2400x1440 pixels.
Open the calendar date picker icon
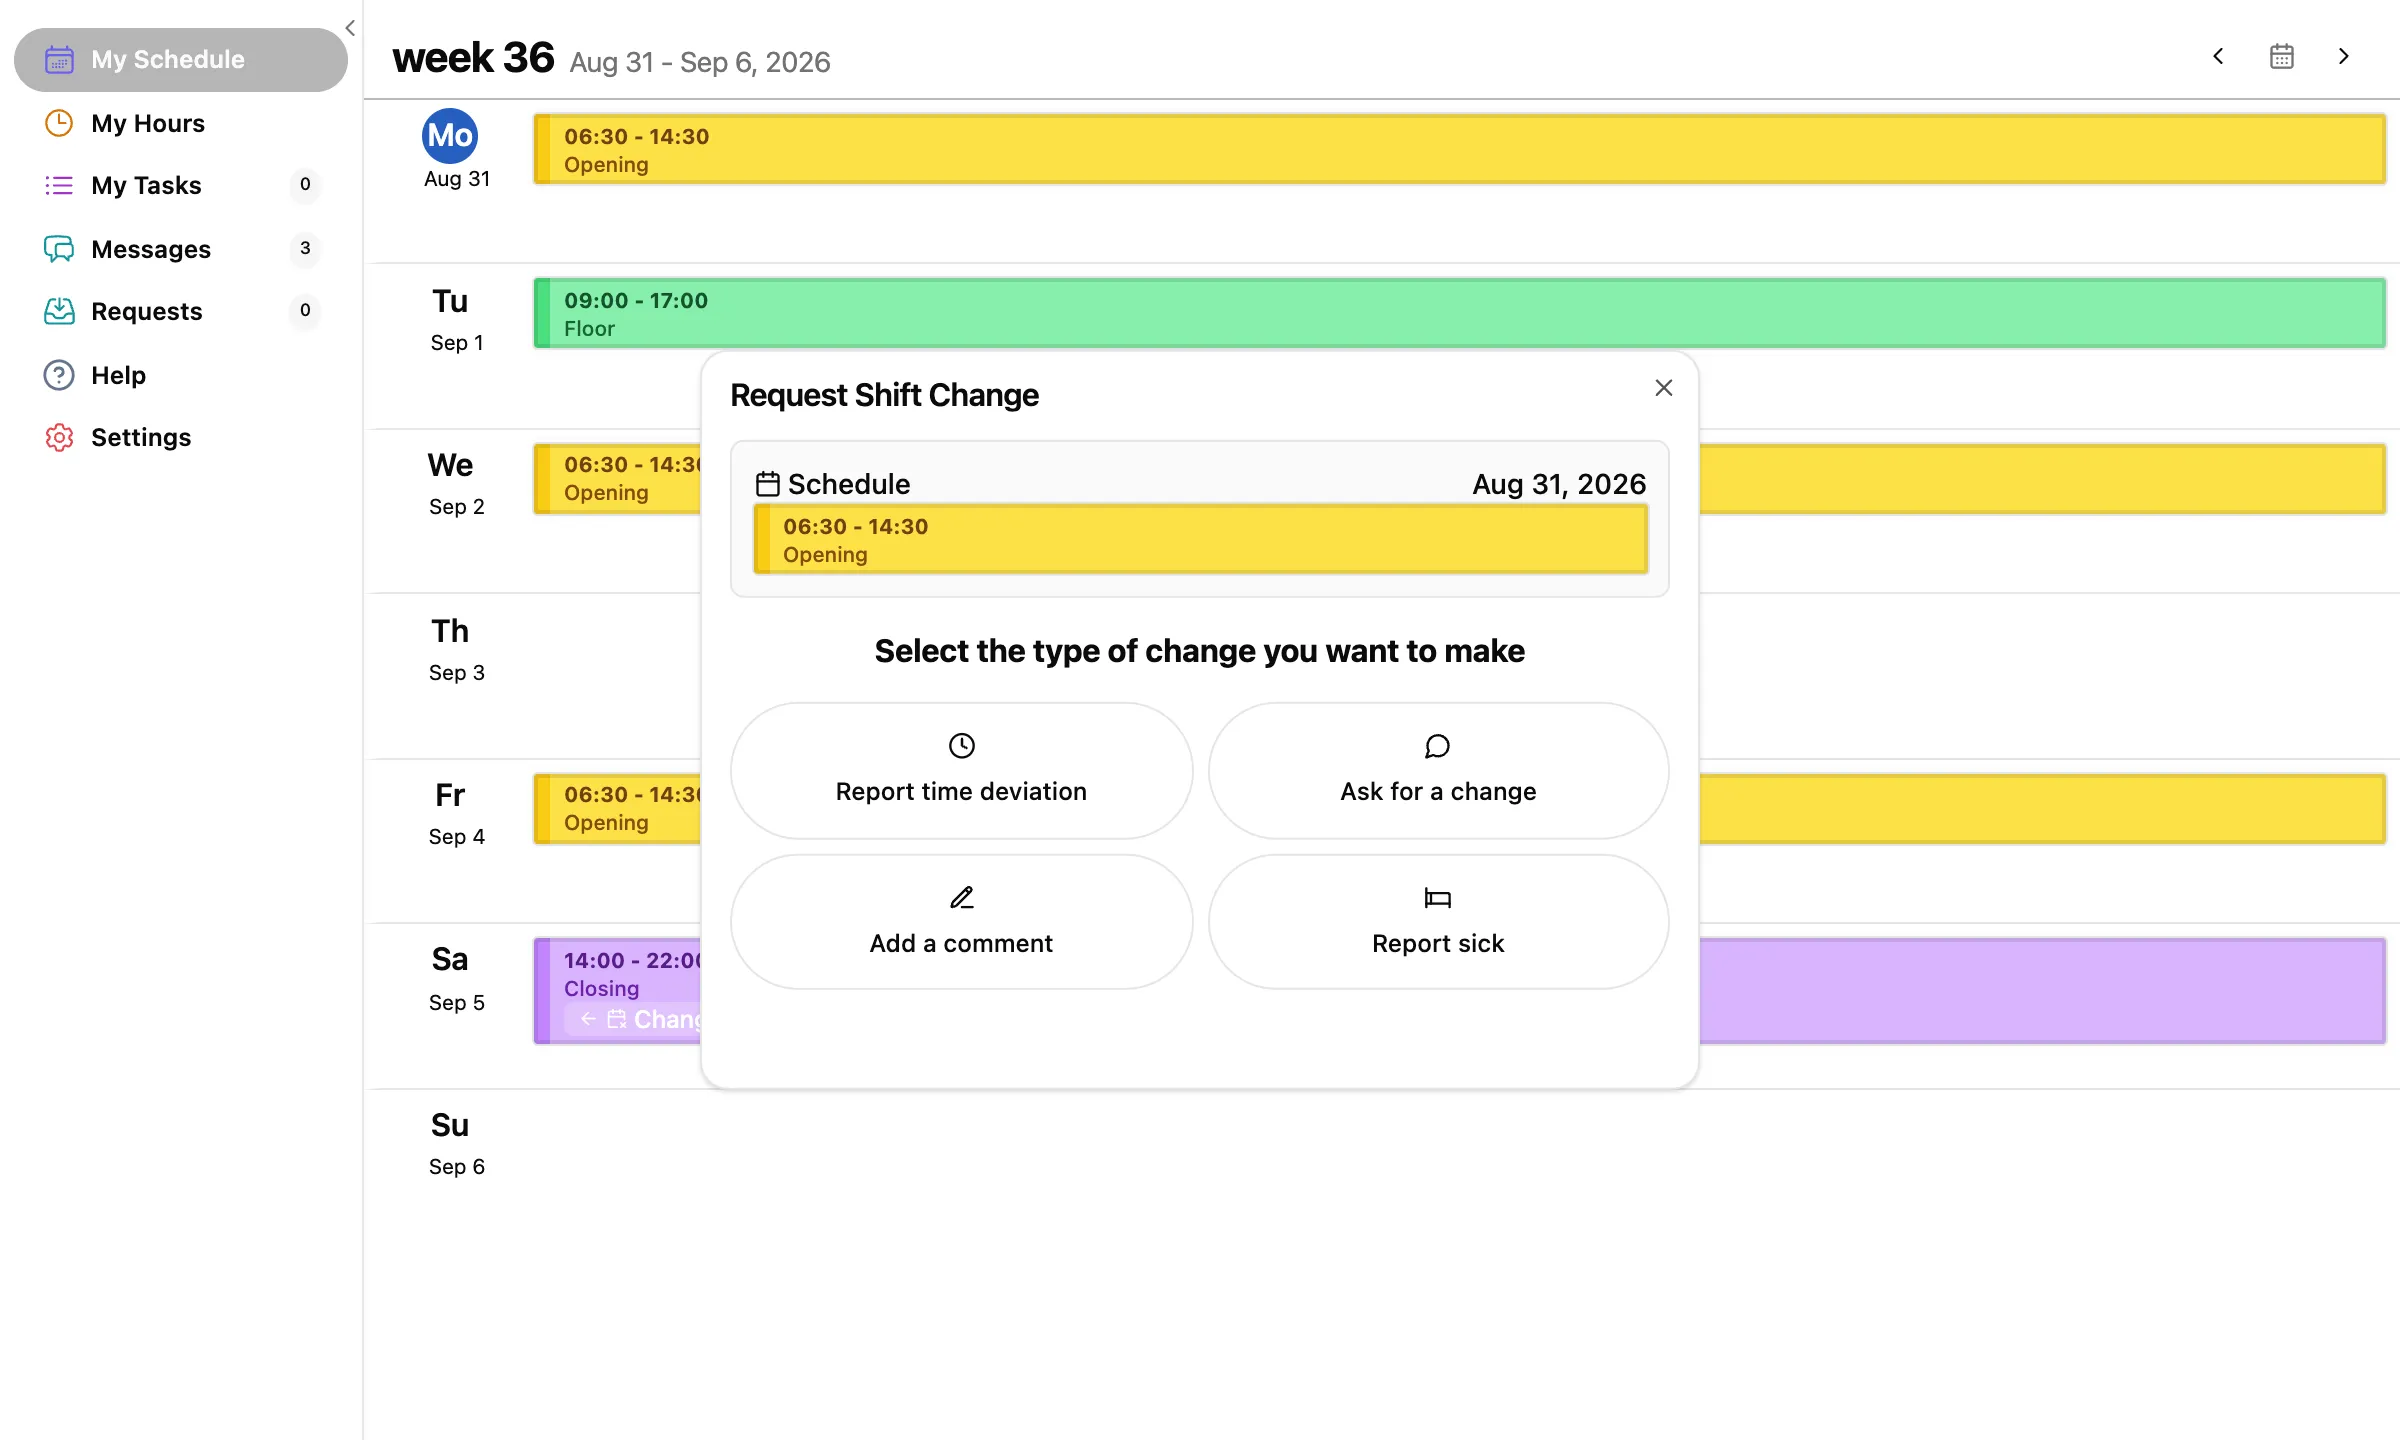(2281, 56)
